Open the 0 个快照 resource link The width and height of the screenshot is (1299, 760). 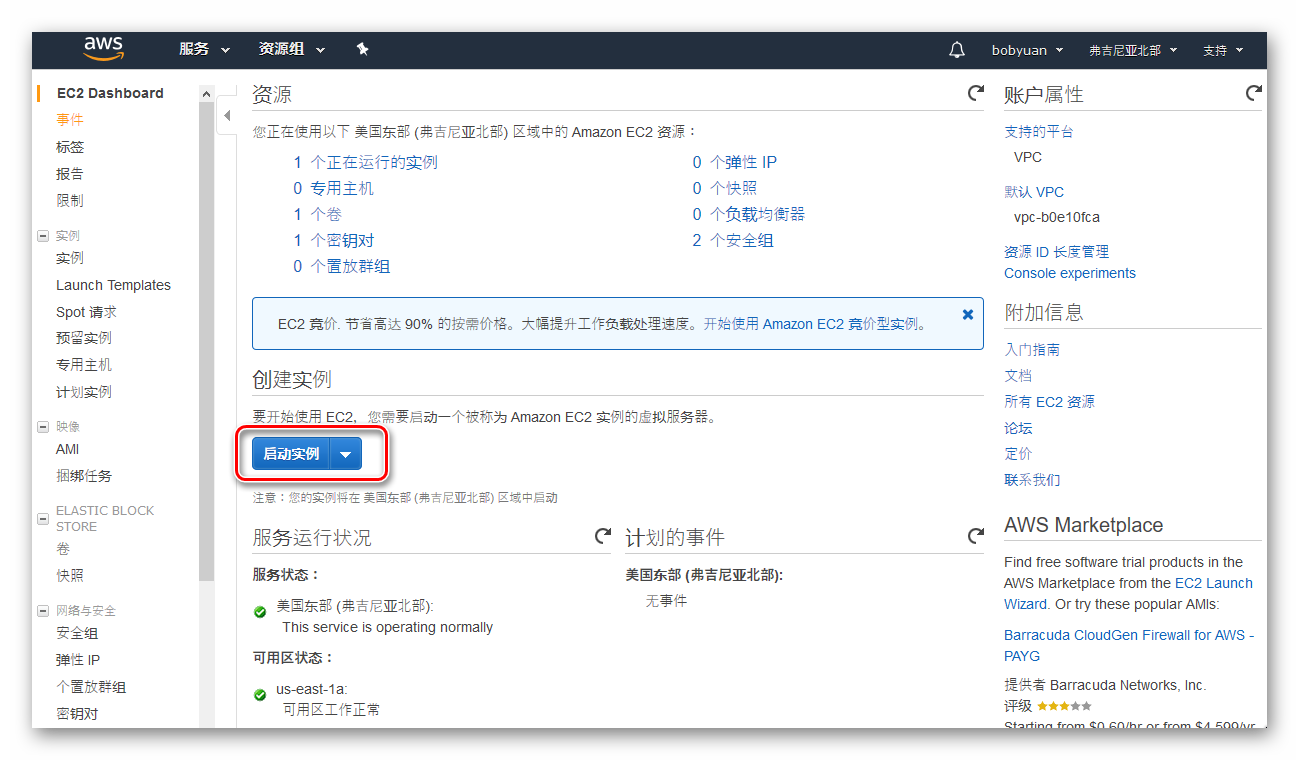724,188
